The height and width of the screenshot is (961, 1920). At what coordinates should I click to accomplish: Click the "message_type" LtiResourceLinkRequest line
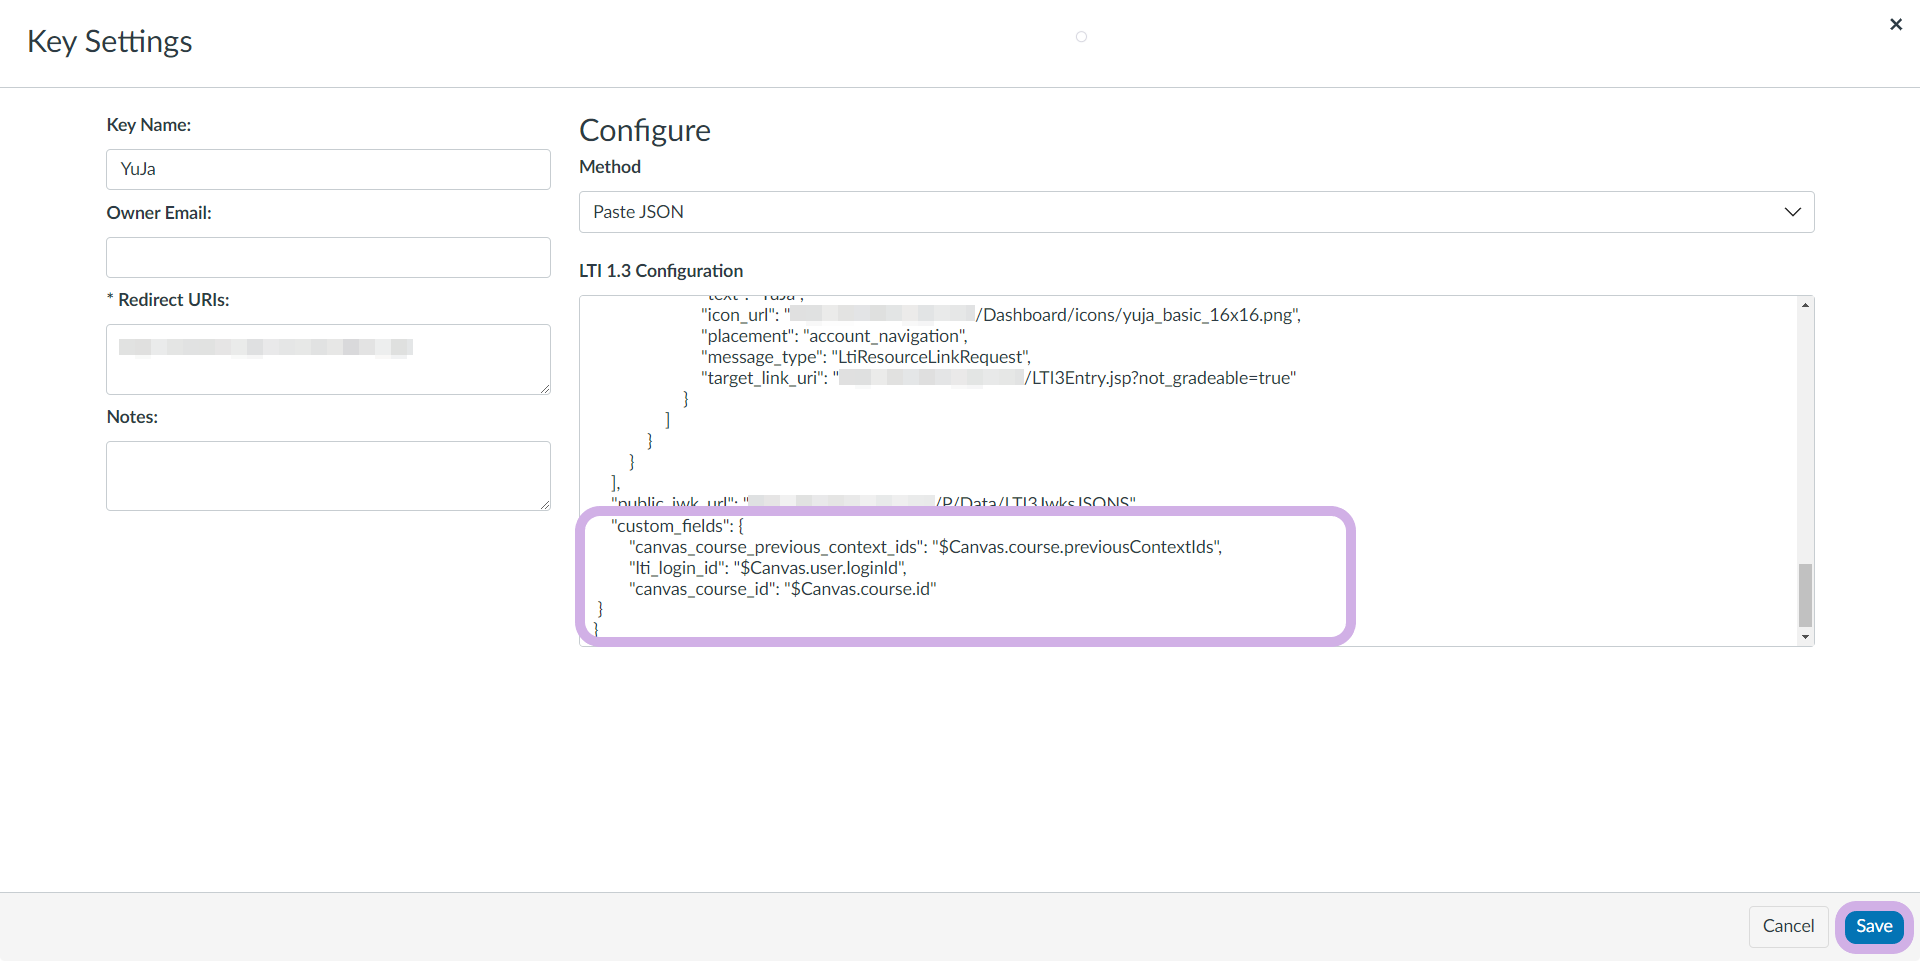point(865,357)
